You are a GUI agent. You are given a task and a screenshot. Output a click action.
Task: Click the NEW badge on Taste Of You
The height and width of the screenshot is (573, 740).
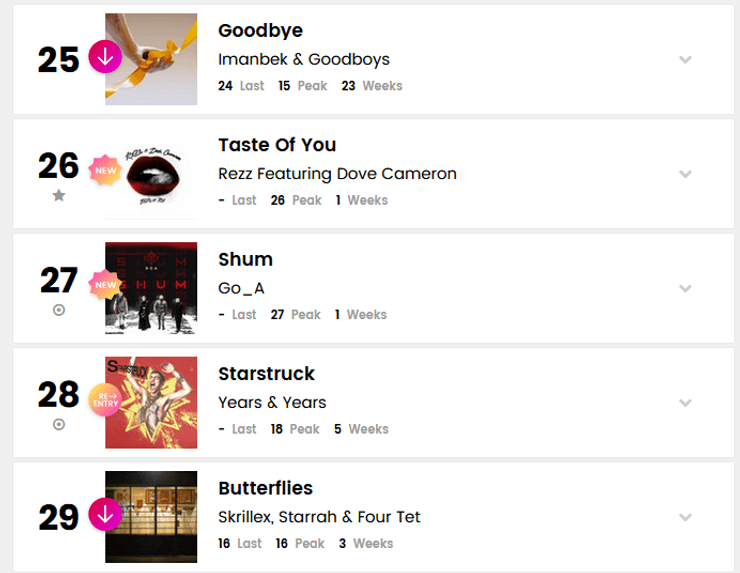click(x=105, y=171)
